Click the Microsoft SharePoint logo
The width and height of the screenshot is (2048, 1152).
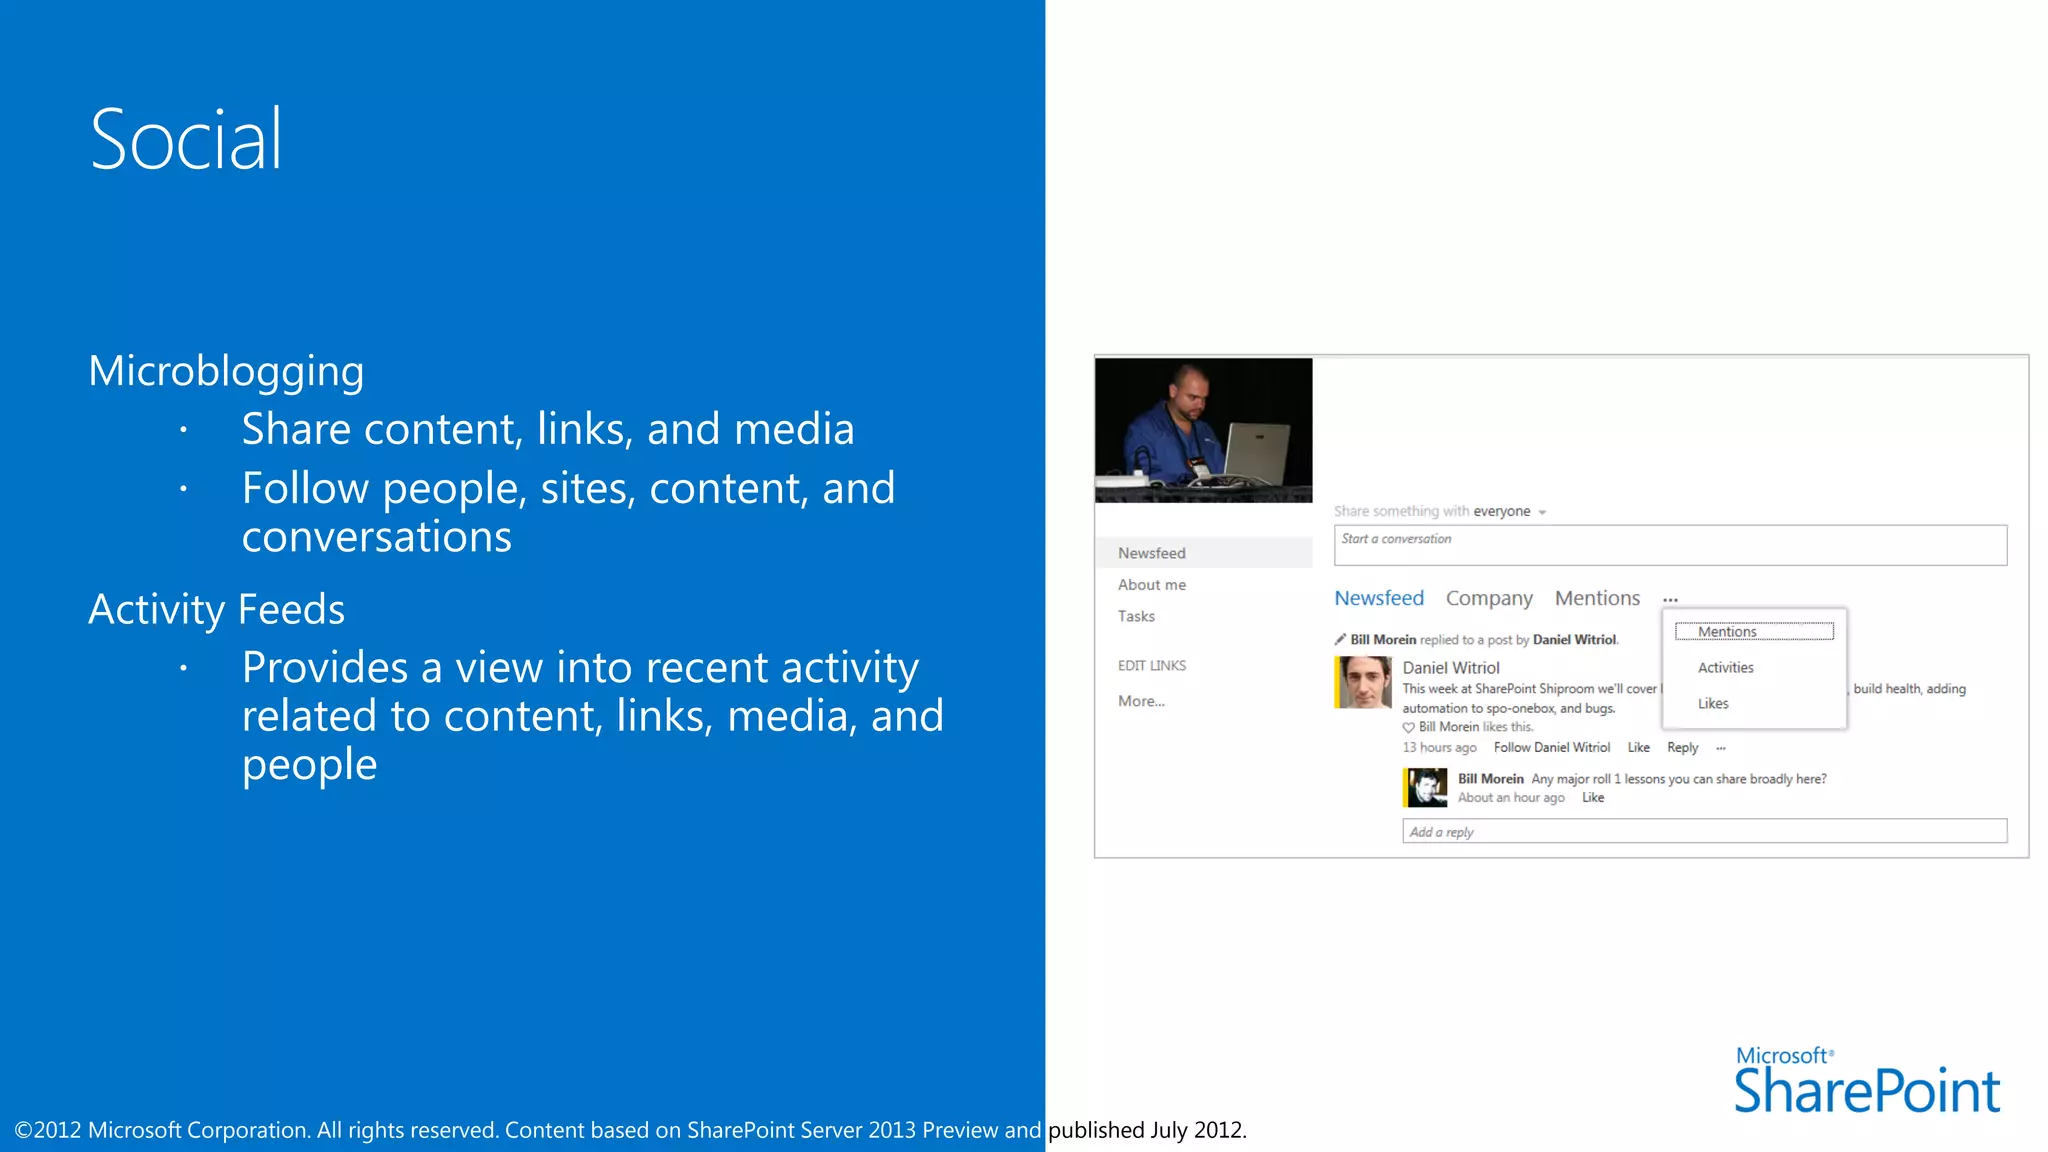pyautogui.click(x=1867, y=1081)
